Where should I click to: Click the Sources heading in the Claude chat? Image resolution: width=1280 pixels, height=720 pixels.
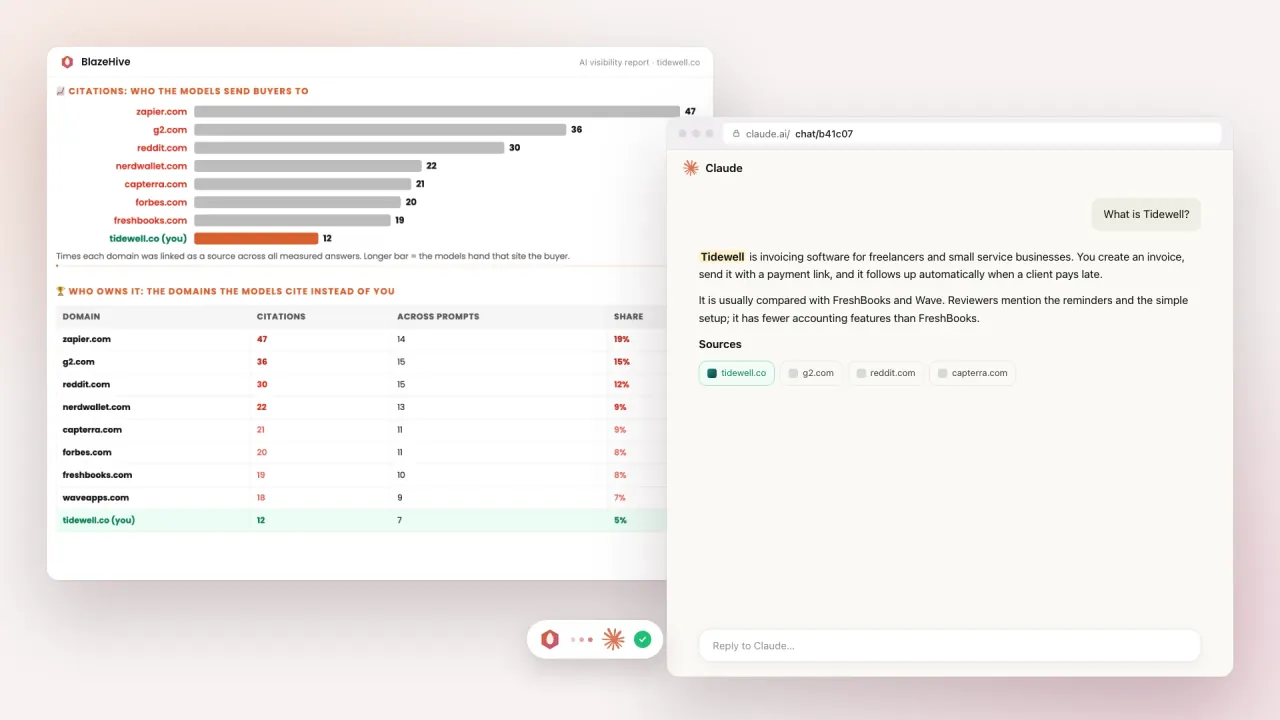coord(720,344)
